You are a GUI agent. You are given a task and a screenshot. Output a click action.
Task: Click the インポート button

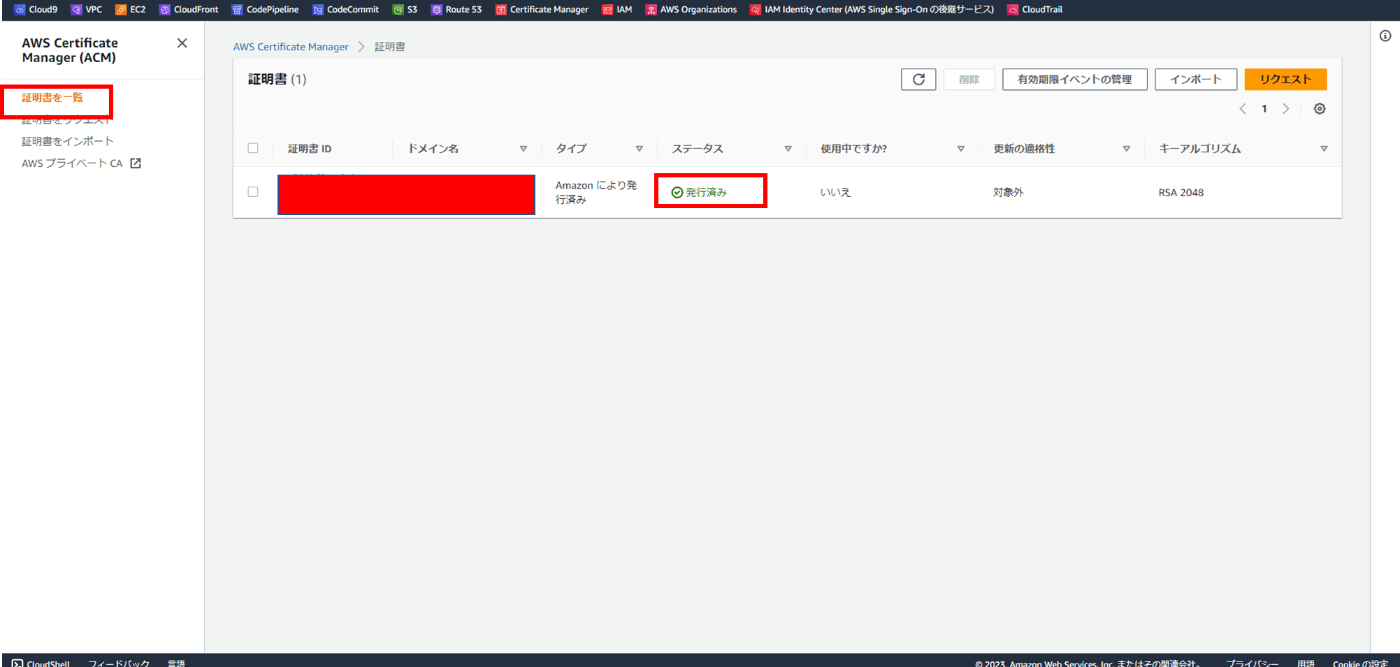[1196, 79]
